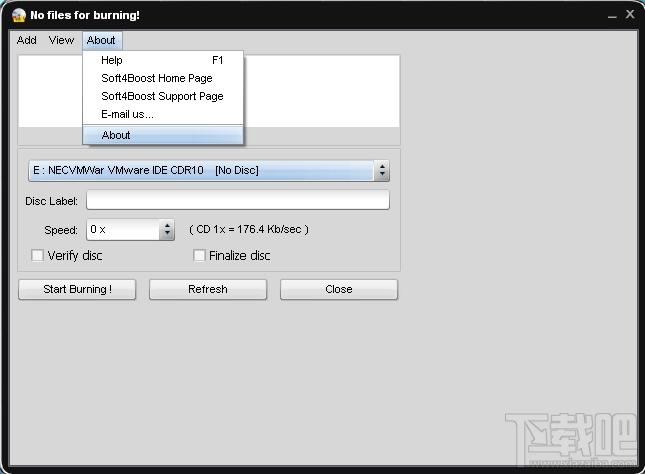
Task: Minimize the burning window
Action: tap(612, 16)
